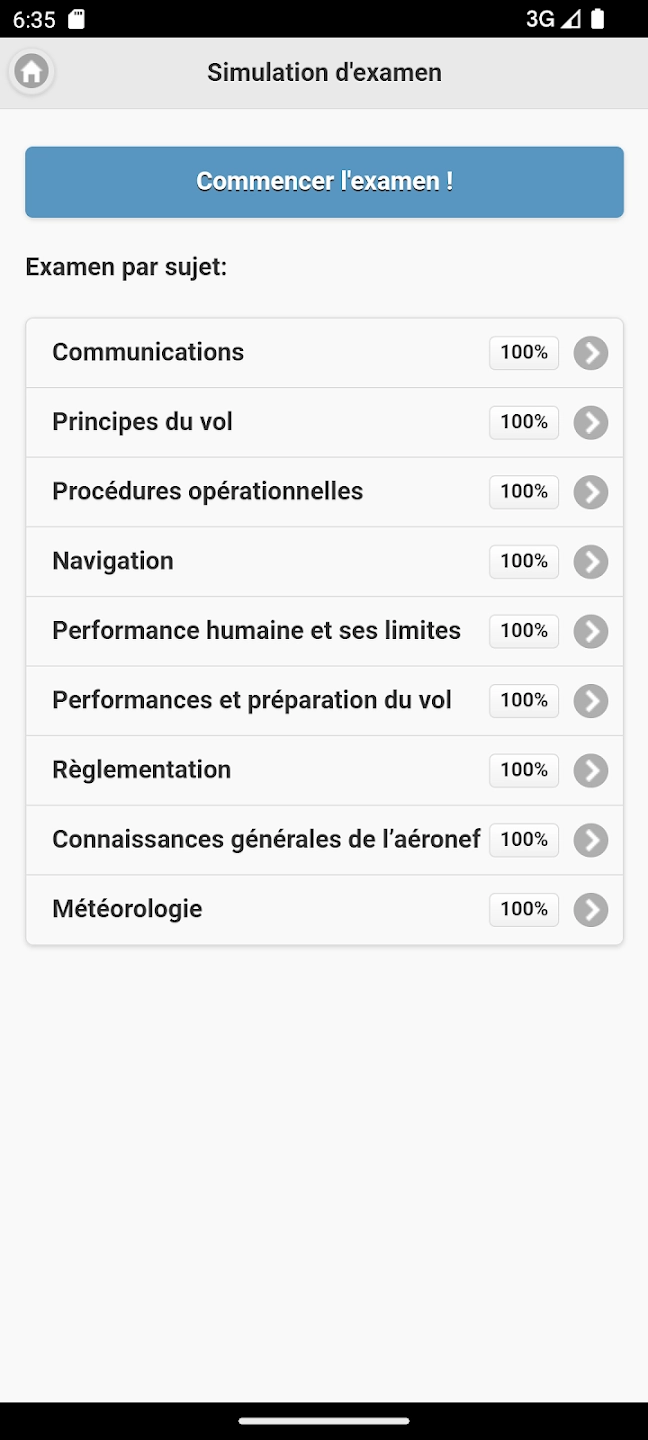Tap the 100% badge next to Règlementation
Viewport: 648px width, 1440px height.
click(x=523, y=770)
